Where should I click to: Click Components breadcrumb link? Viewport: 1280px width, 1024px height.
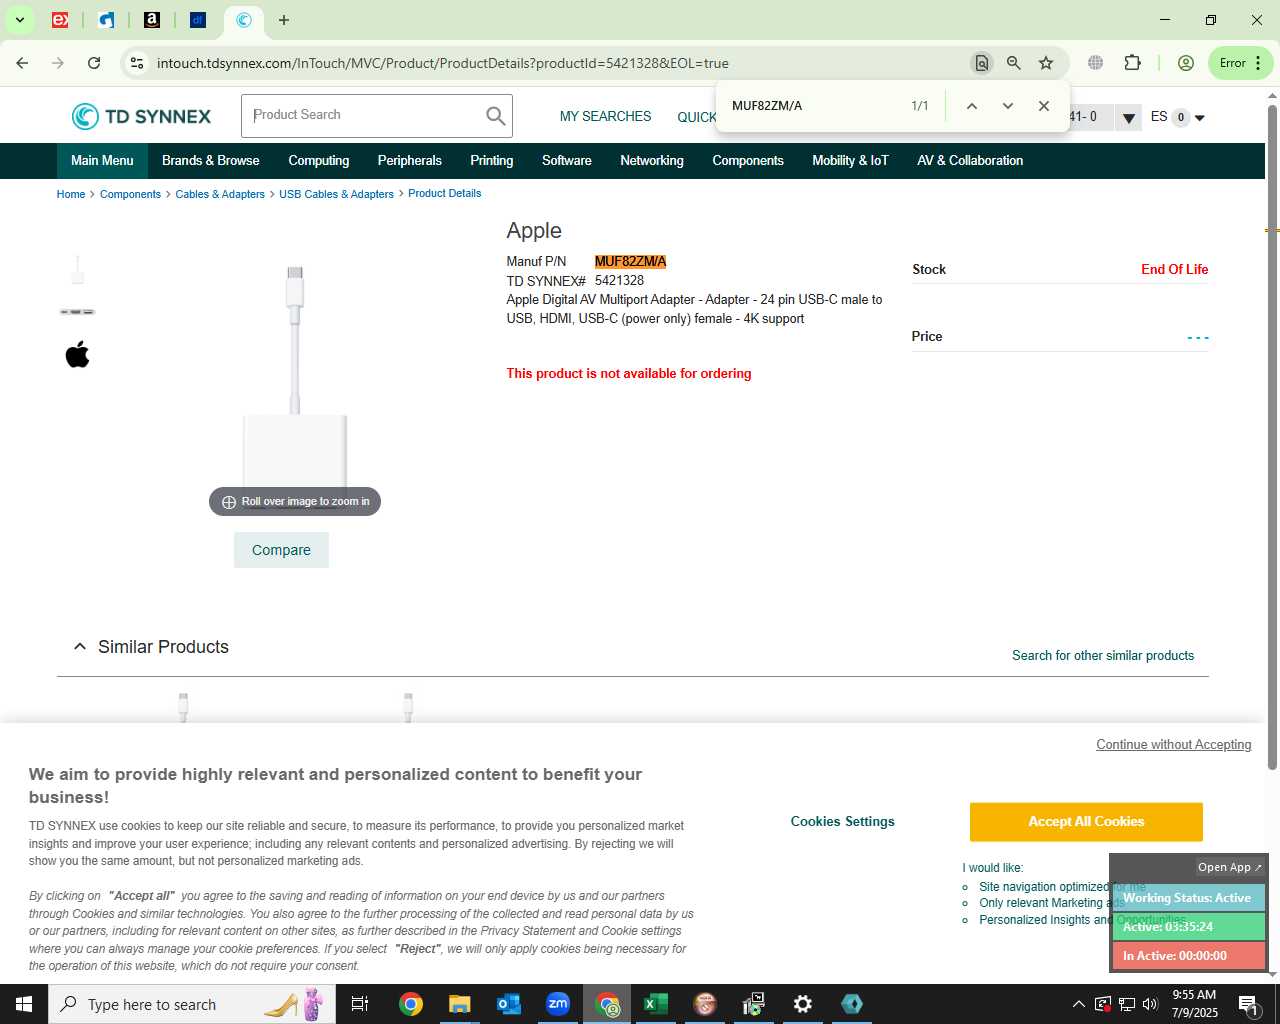coord(130,194)
